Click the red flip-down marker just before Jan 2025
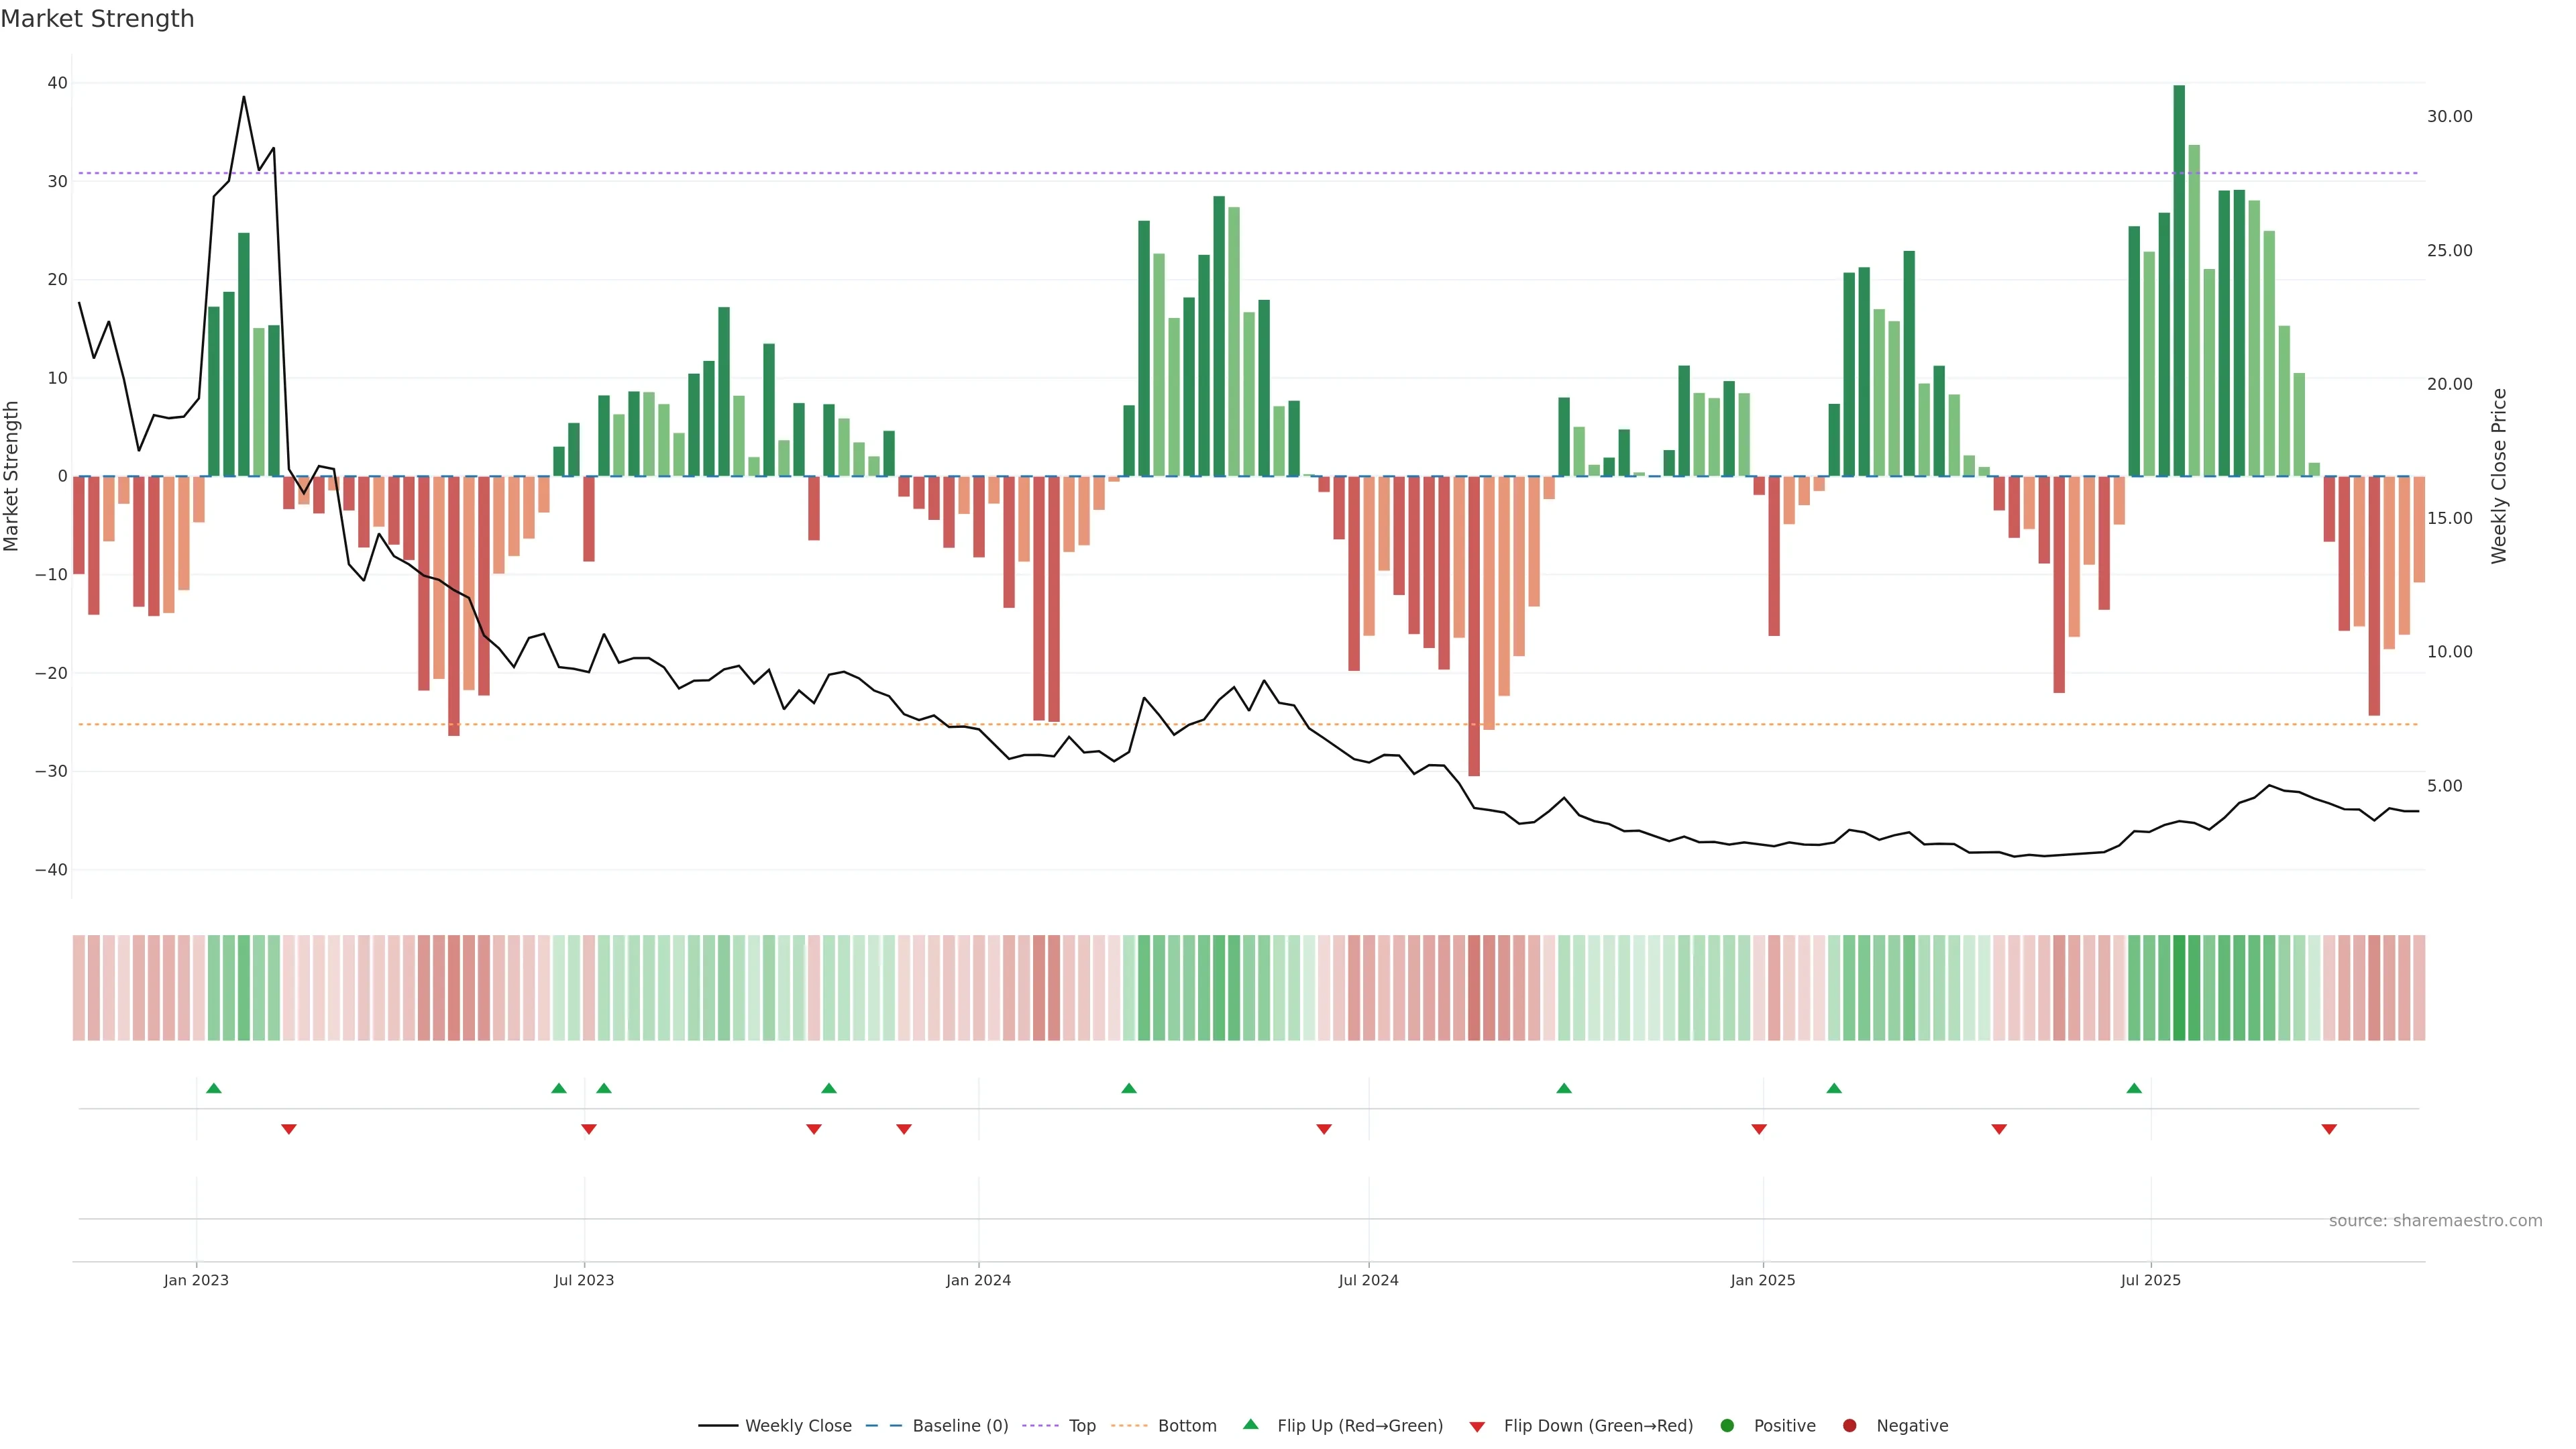 coord(1759,1129)
